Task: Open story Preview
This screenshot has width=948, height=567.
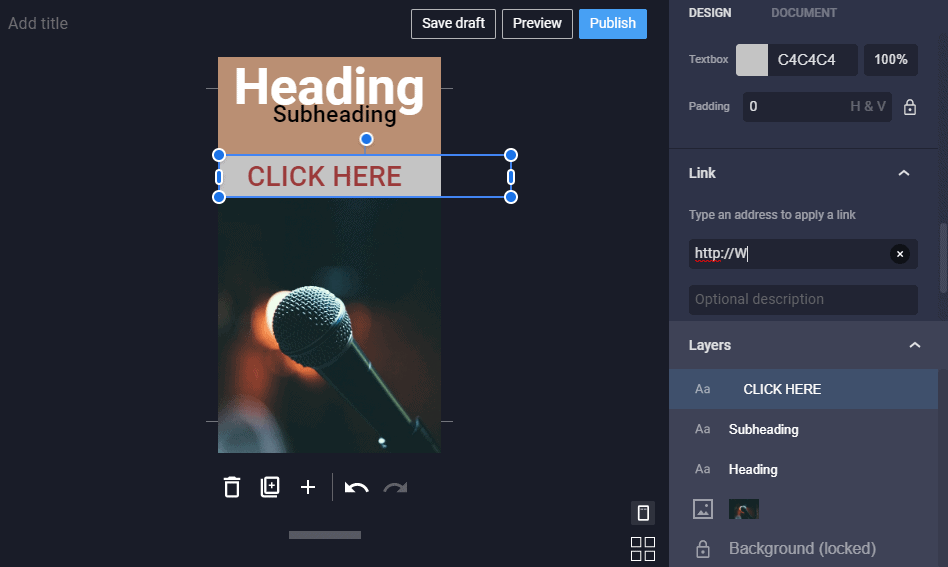Action: (537, 24)
